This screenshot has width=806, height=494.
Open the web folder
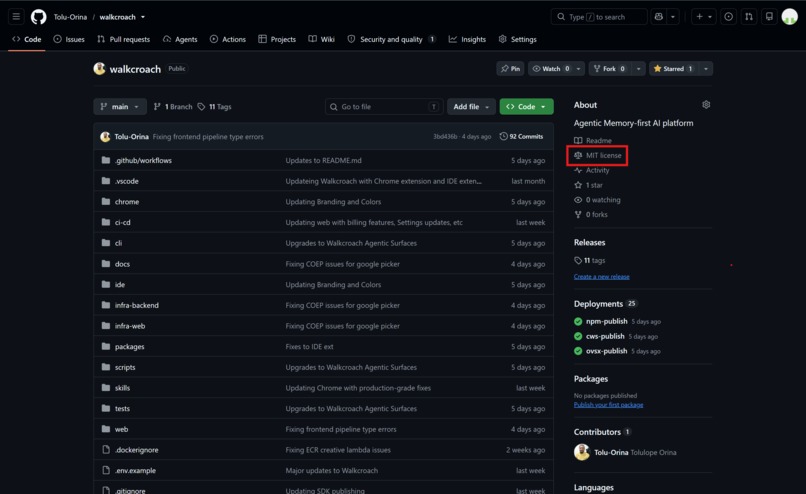click(121, 429)
